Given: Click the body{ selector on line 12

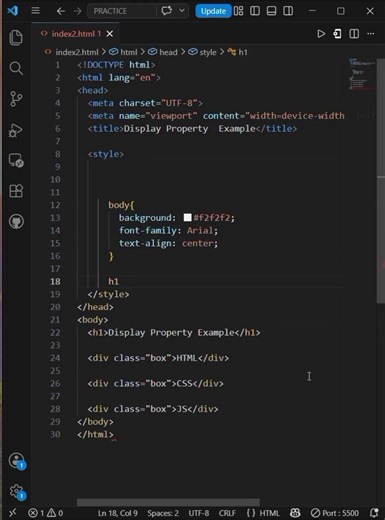Looking at the screenshot, I should coord(121,205).
